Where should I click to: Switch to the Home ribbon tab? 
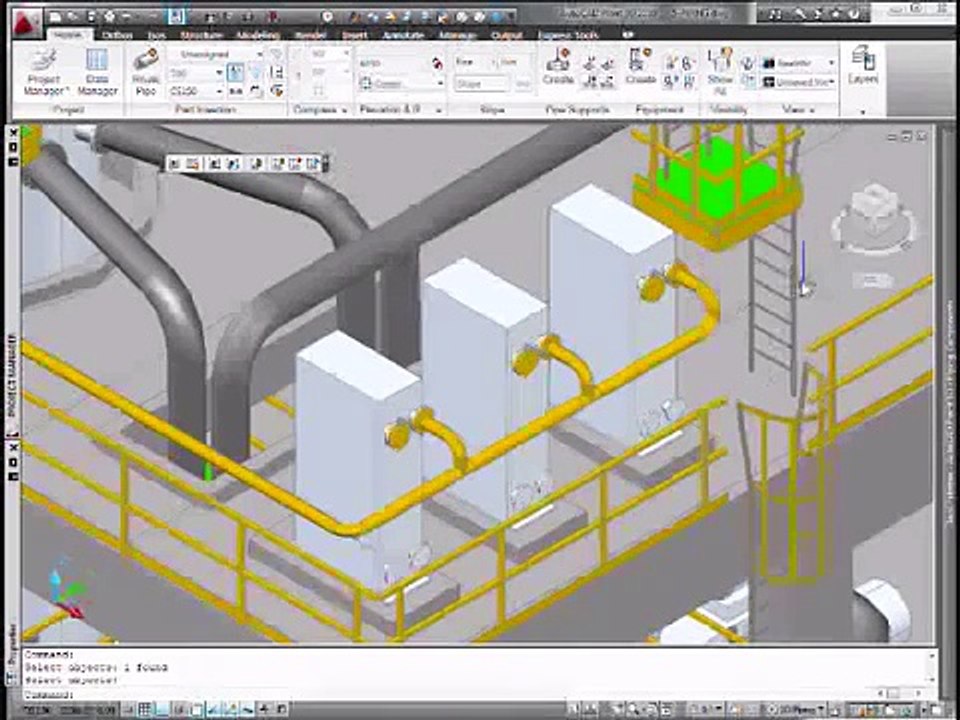coord(68,35)
